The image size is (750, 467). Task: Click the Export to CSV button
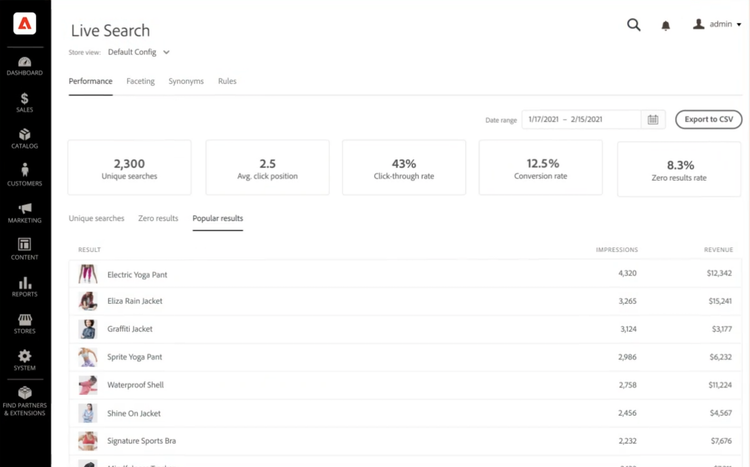[x=709, y=120]
